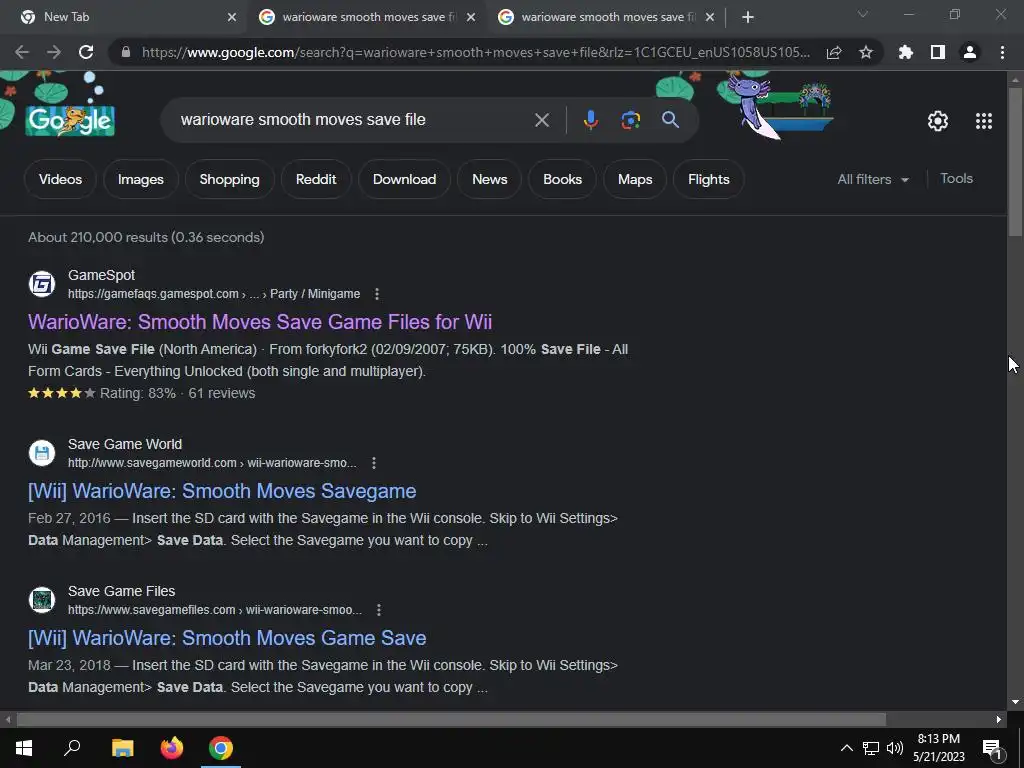Click the savegamefiles.com URL breadcrumb
The width and height of the screenshot is (1024, 768).
click(215, 610)
